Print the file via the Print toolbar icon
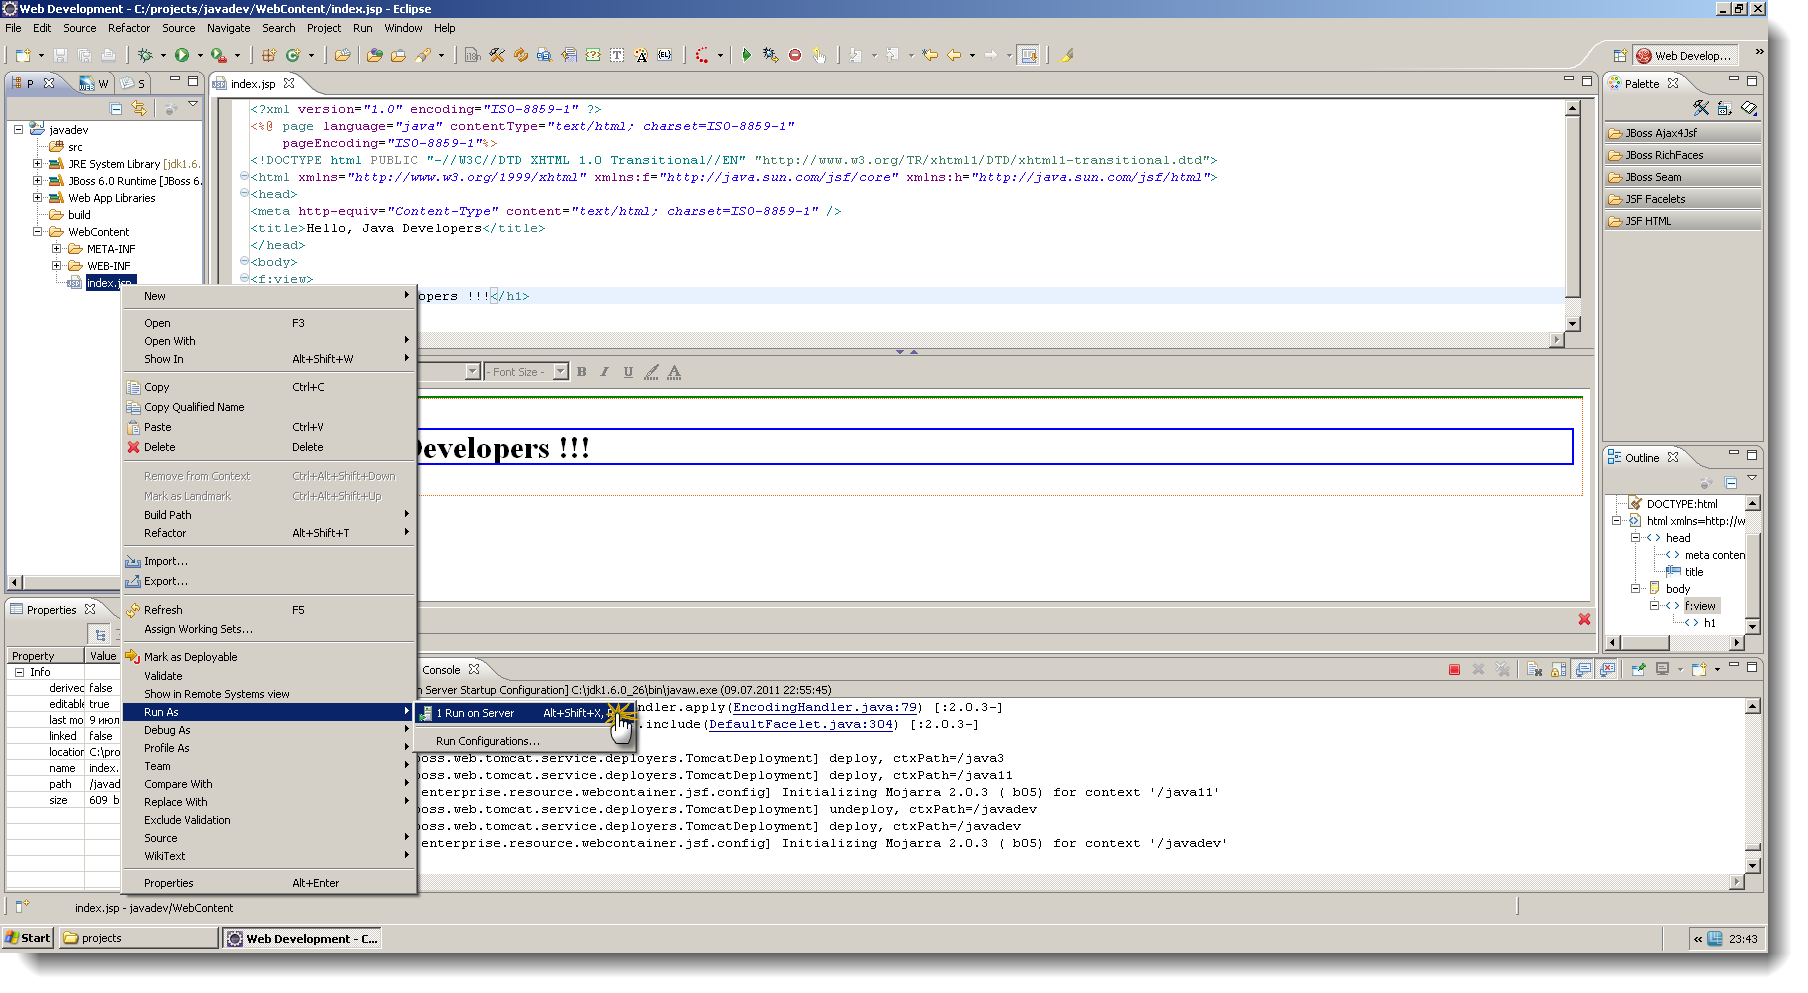The image size is (1808, 993). [110, 57]
